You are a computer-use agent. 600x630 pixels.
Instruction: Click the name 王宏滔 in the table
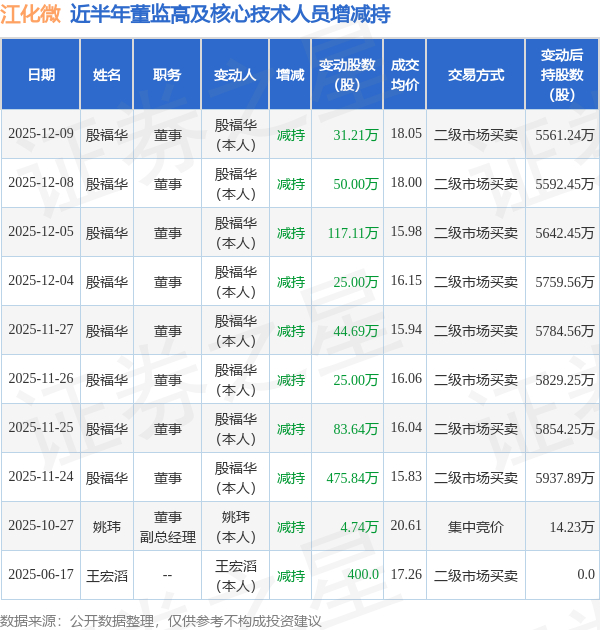[106, 576]
